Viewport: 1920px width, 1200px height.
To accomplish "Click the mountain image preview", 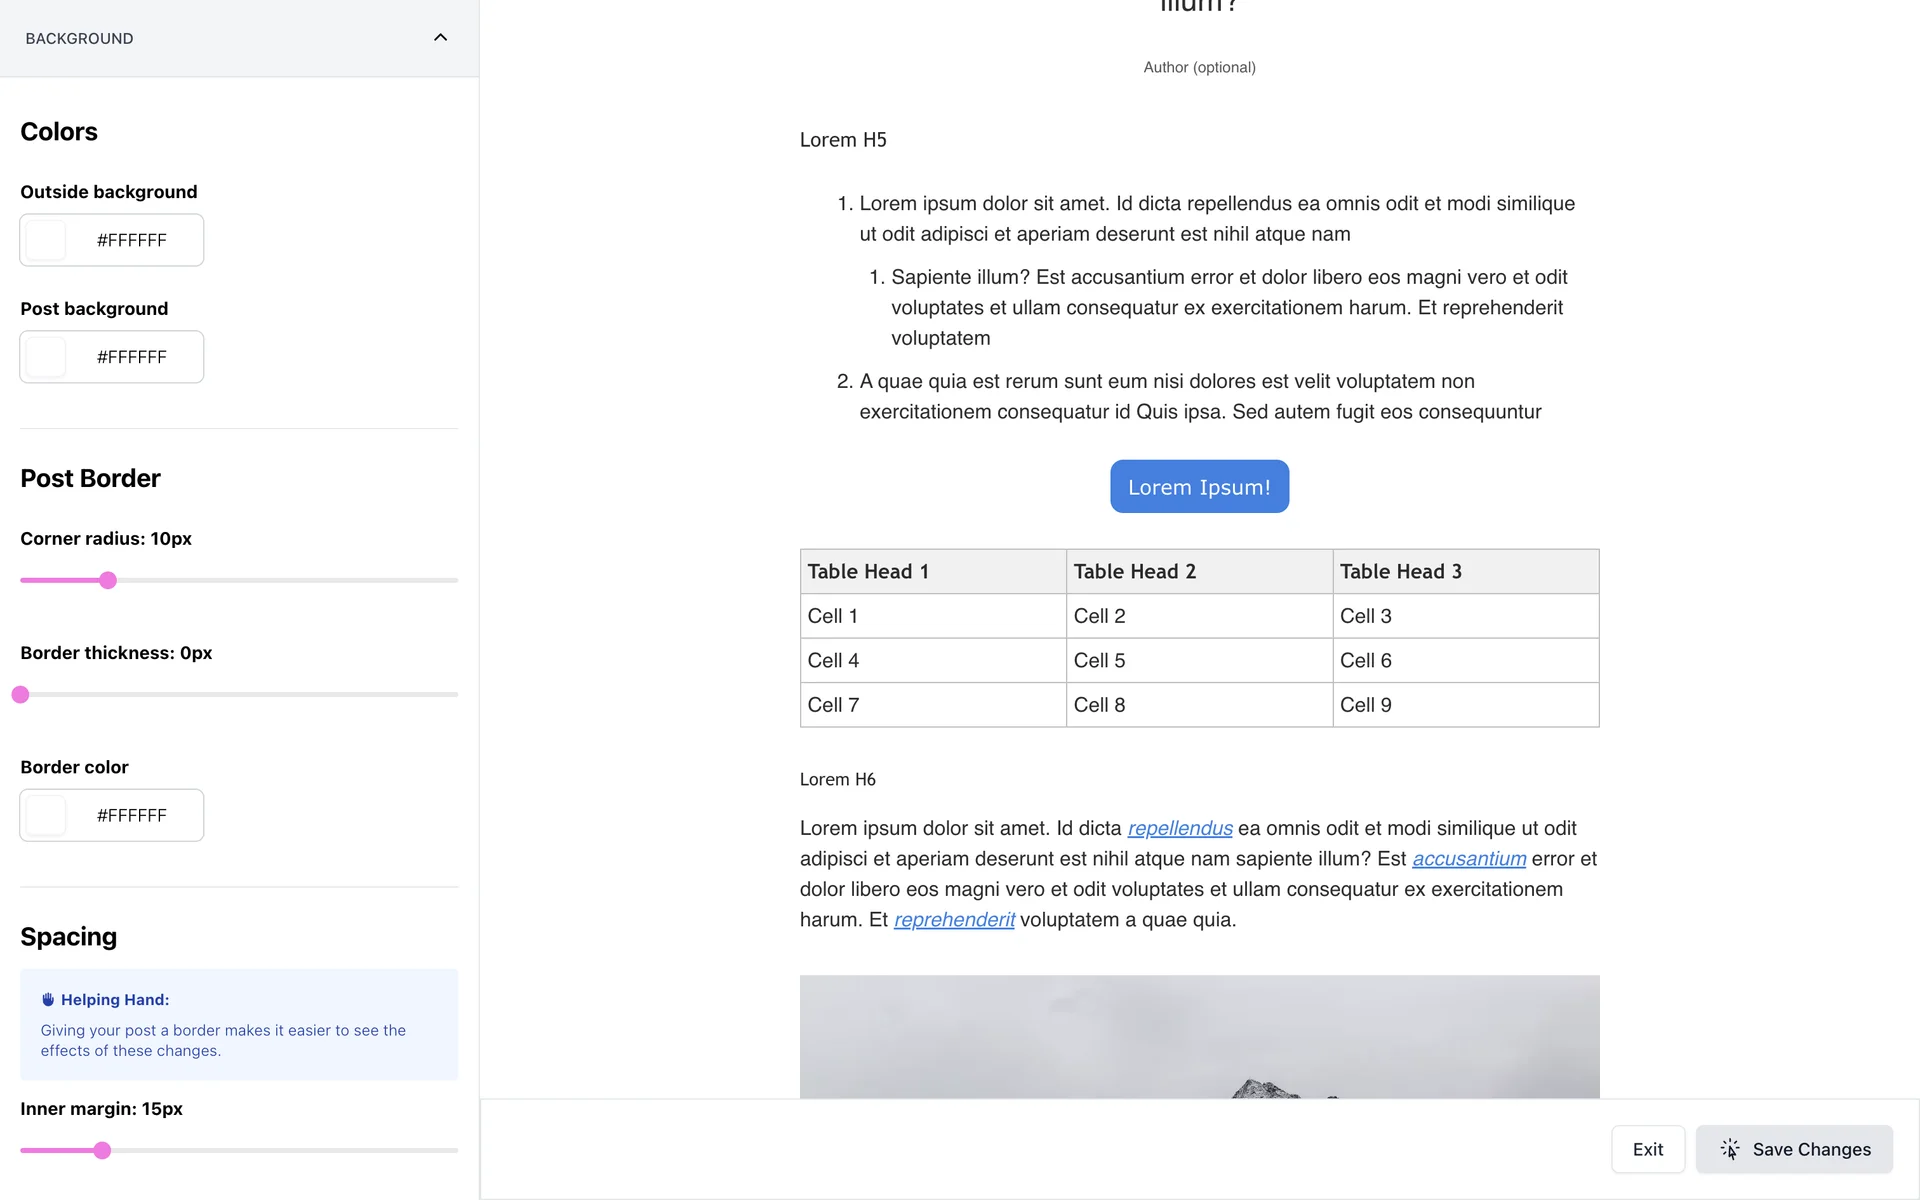I will (1199, 1037).
